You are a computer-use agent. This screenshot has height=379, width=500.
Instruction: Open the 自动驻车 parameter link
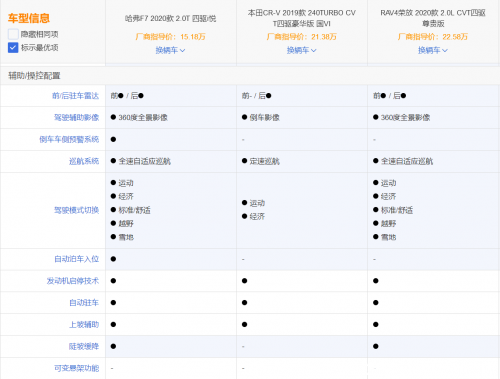tap(84, 303)
